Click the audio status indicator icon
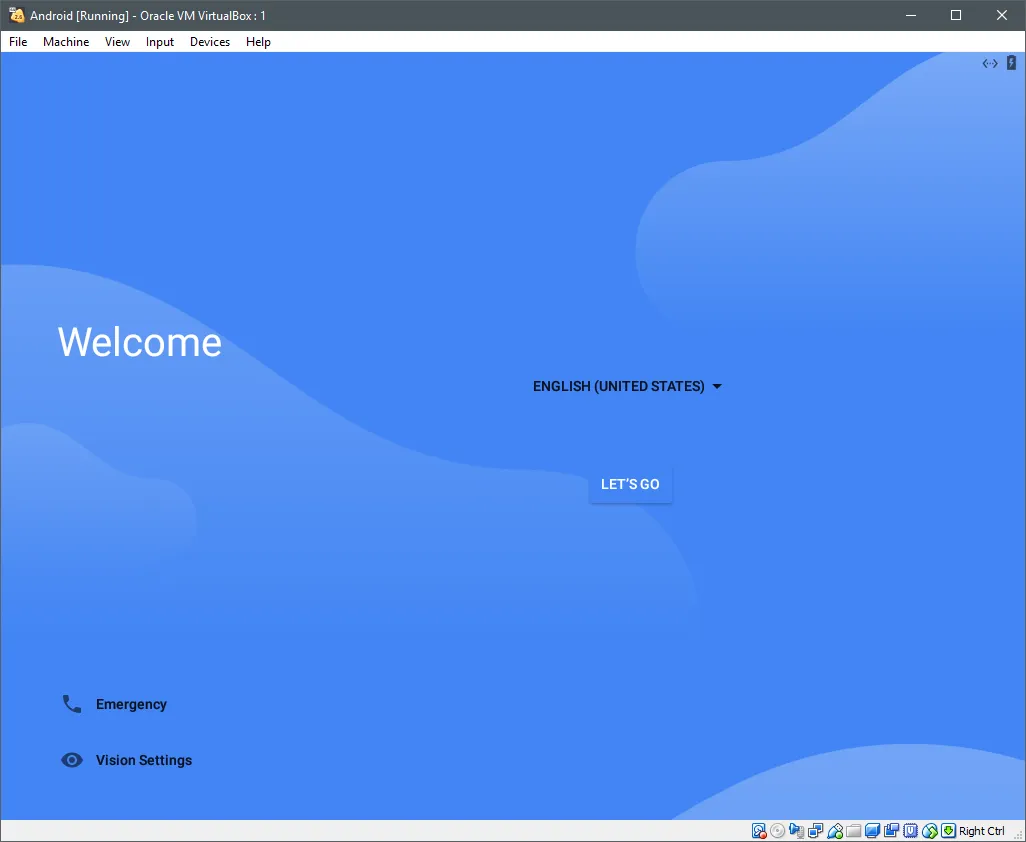 click(797, 831)
